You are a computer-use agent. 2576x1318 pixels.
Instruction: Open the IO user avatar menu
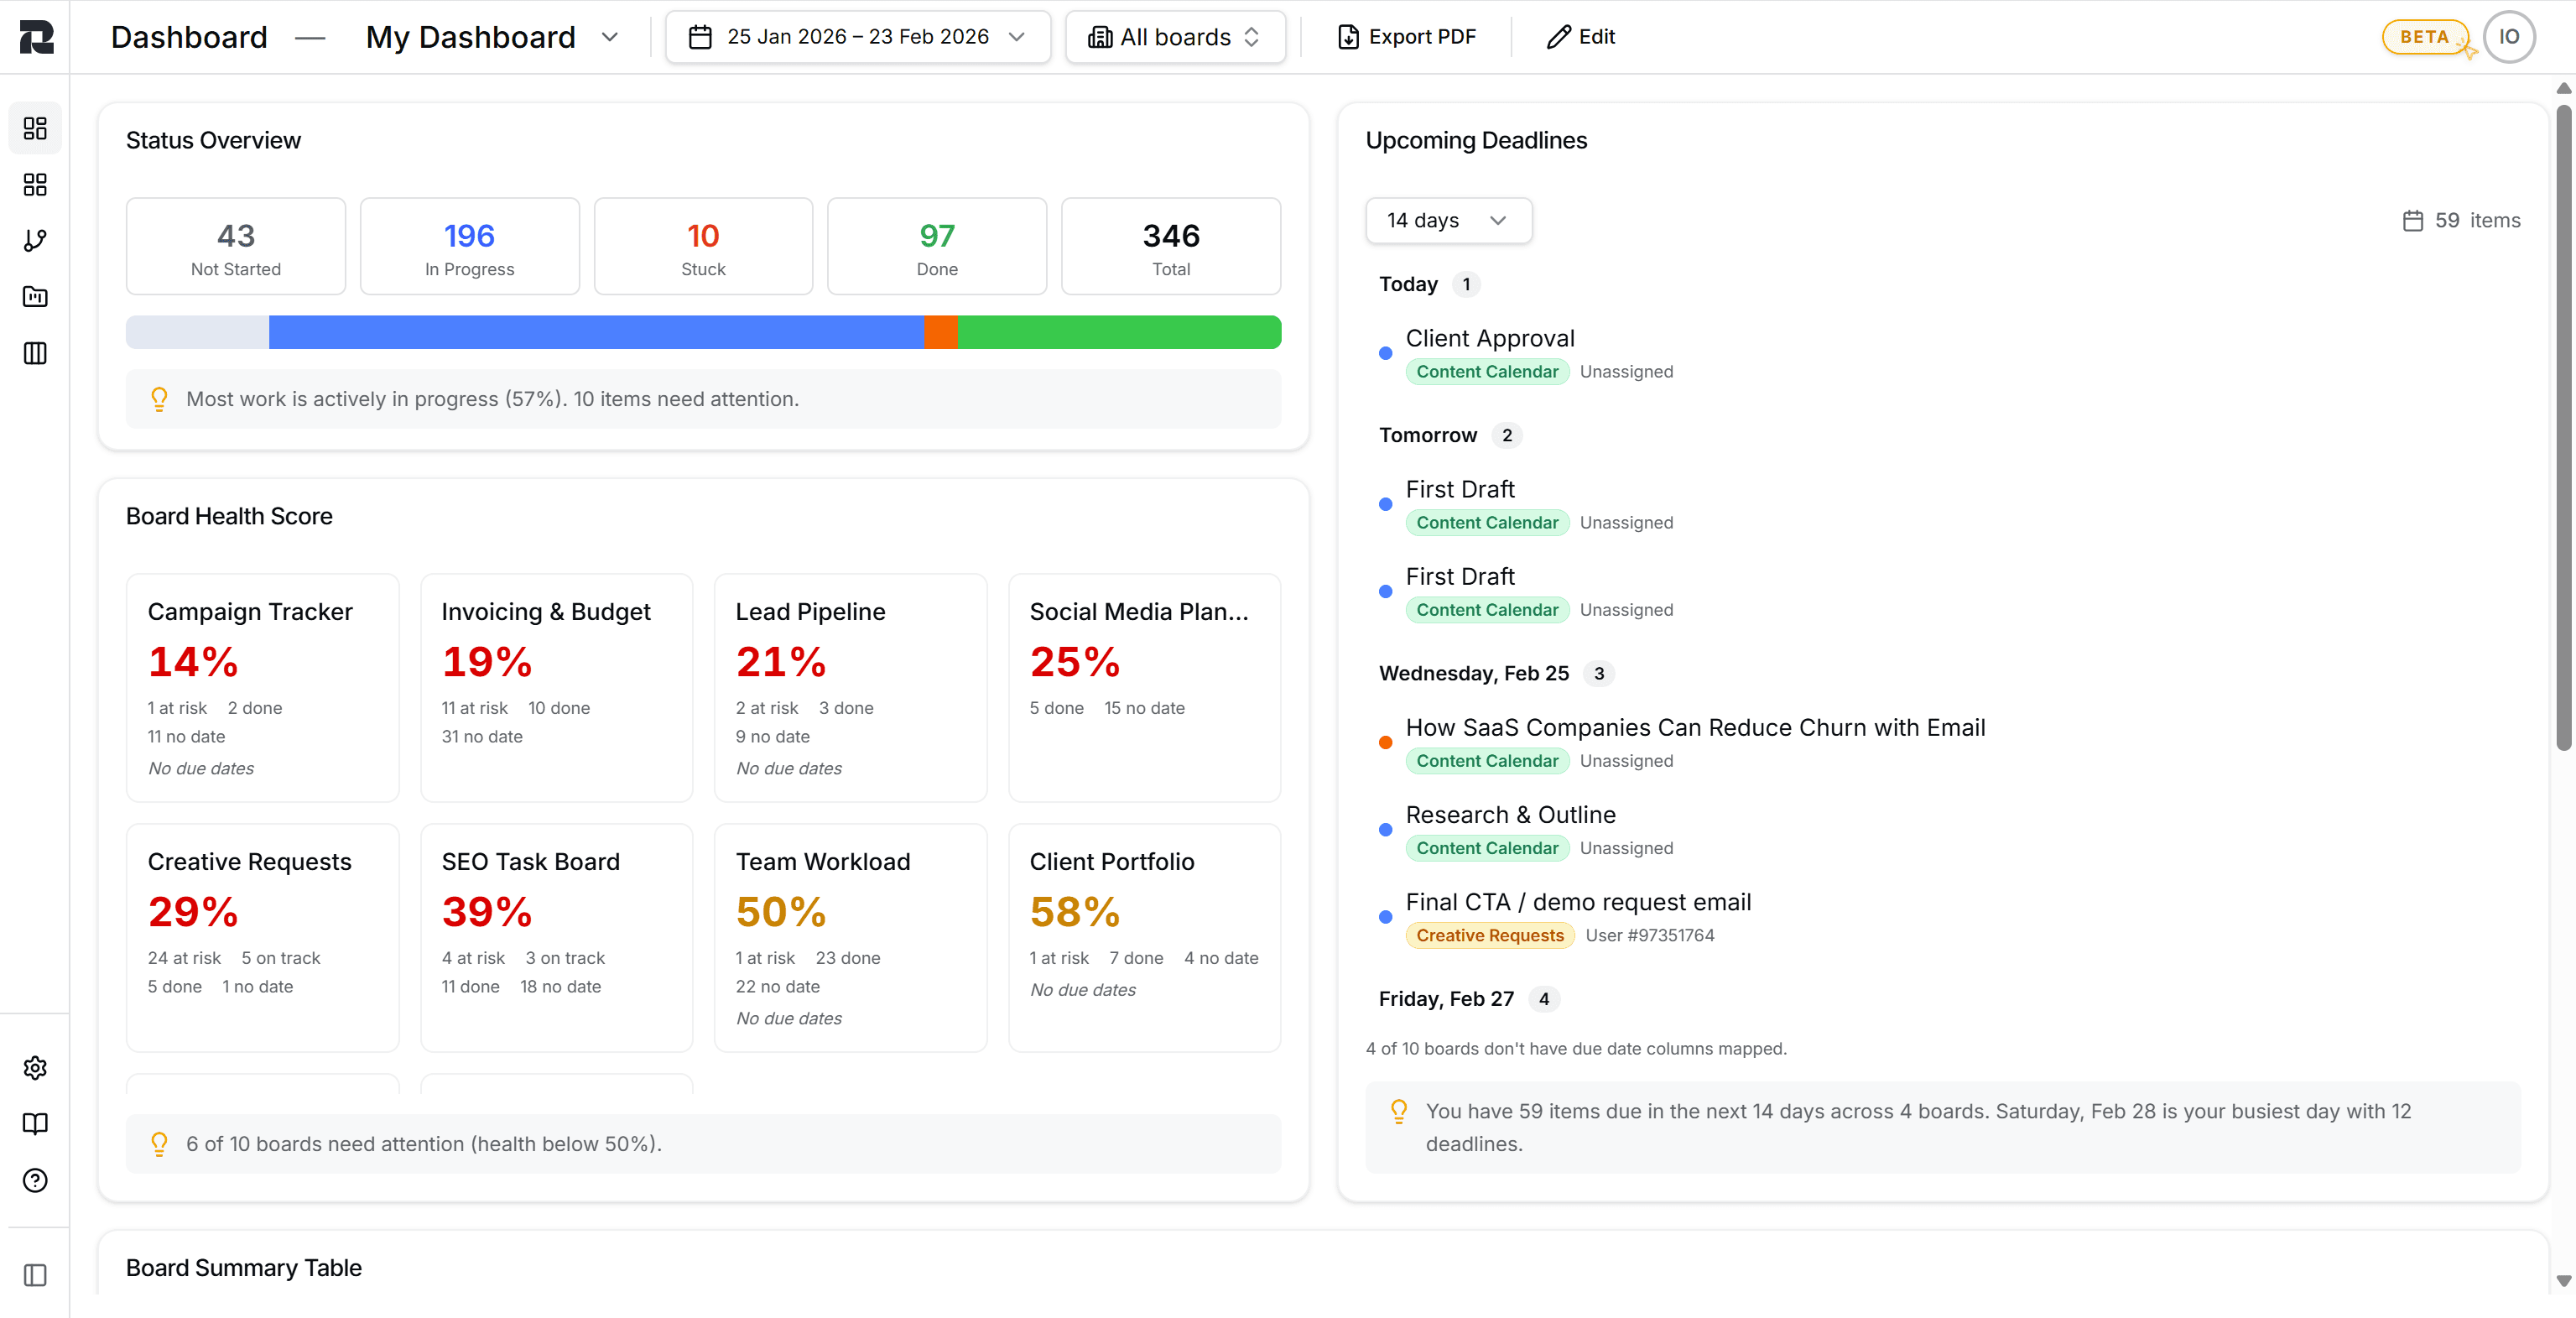[2510, 36]
